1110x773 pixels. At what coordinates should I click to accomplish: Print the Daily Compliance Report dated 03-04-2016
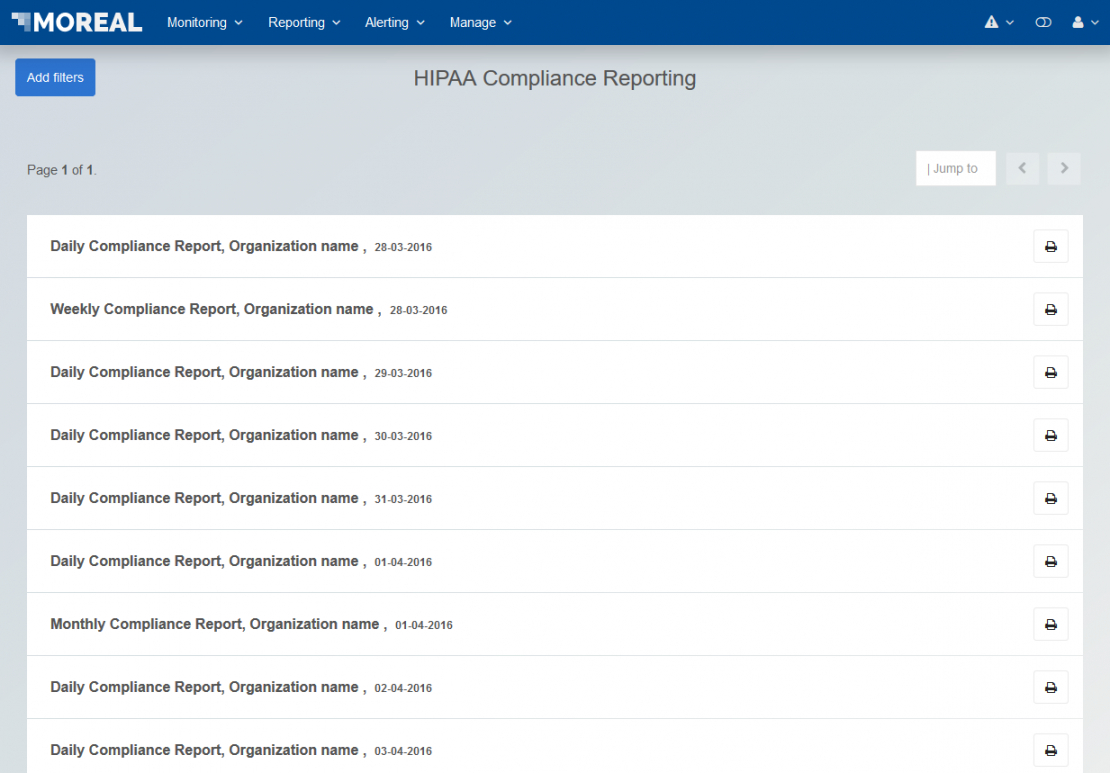(1051, 750)
